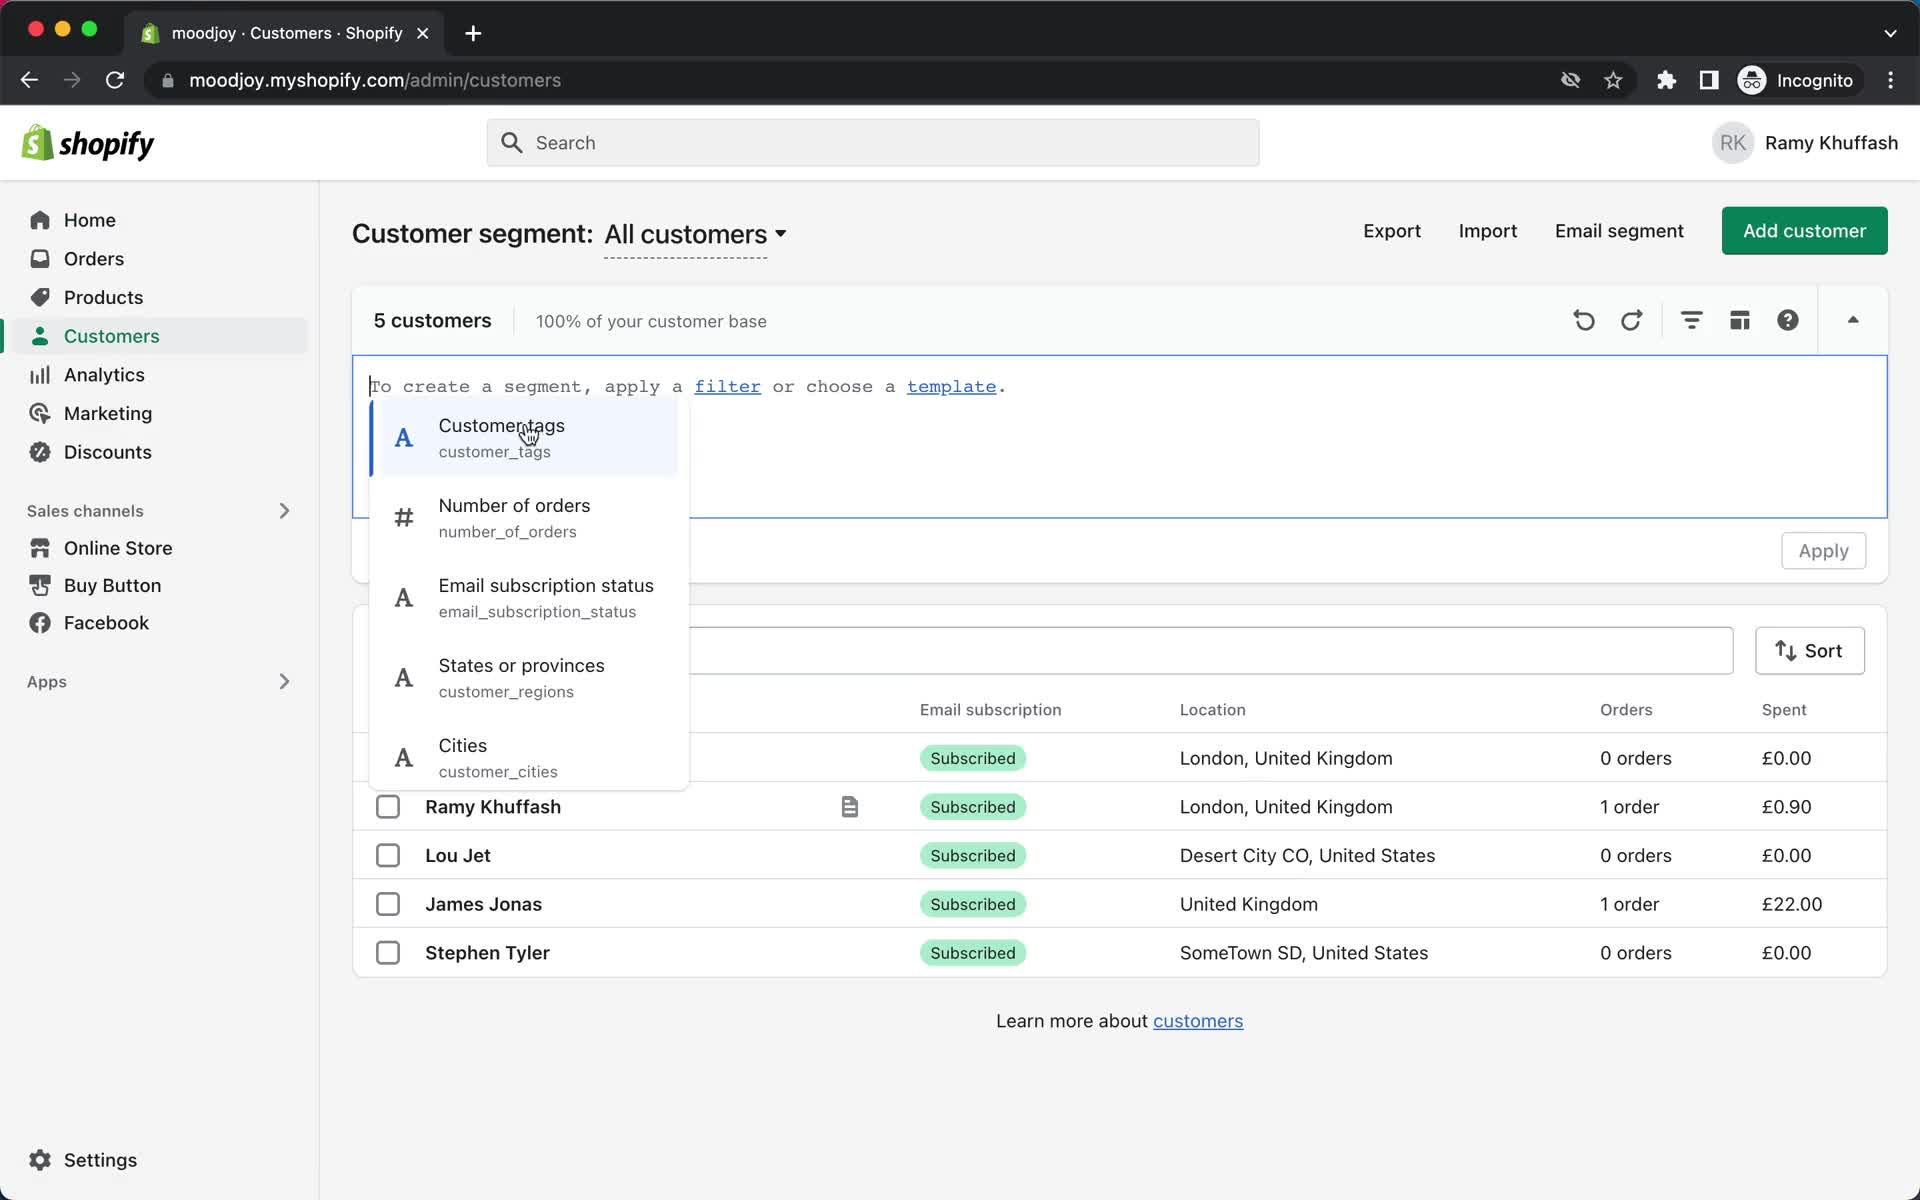Open a new browser tab

pos(473,33)
